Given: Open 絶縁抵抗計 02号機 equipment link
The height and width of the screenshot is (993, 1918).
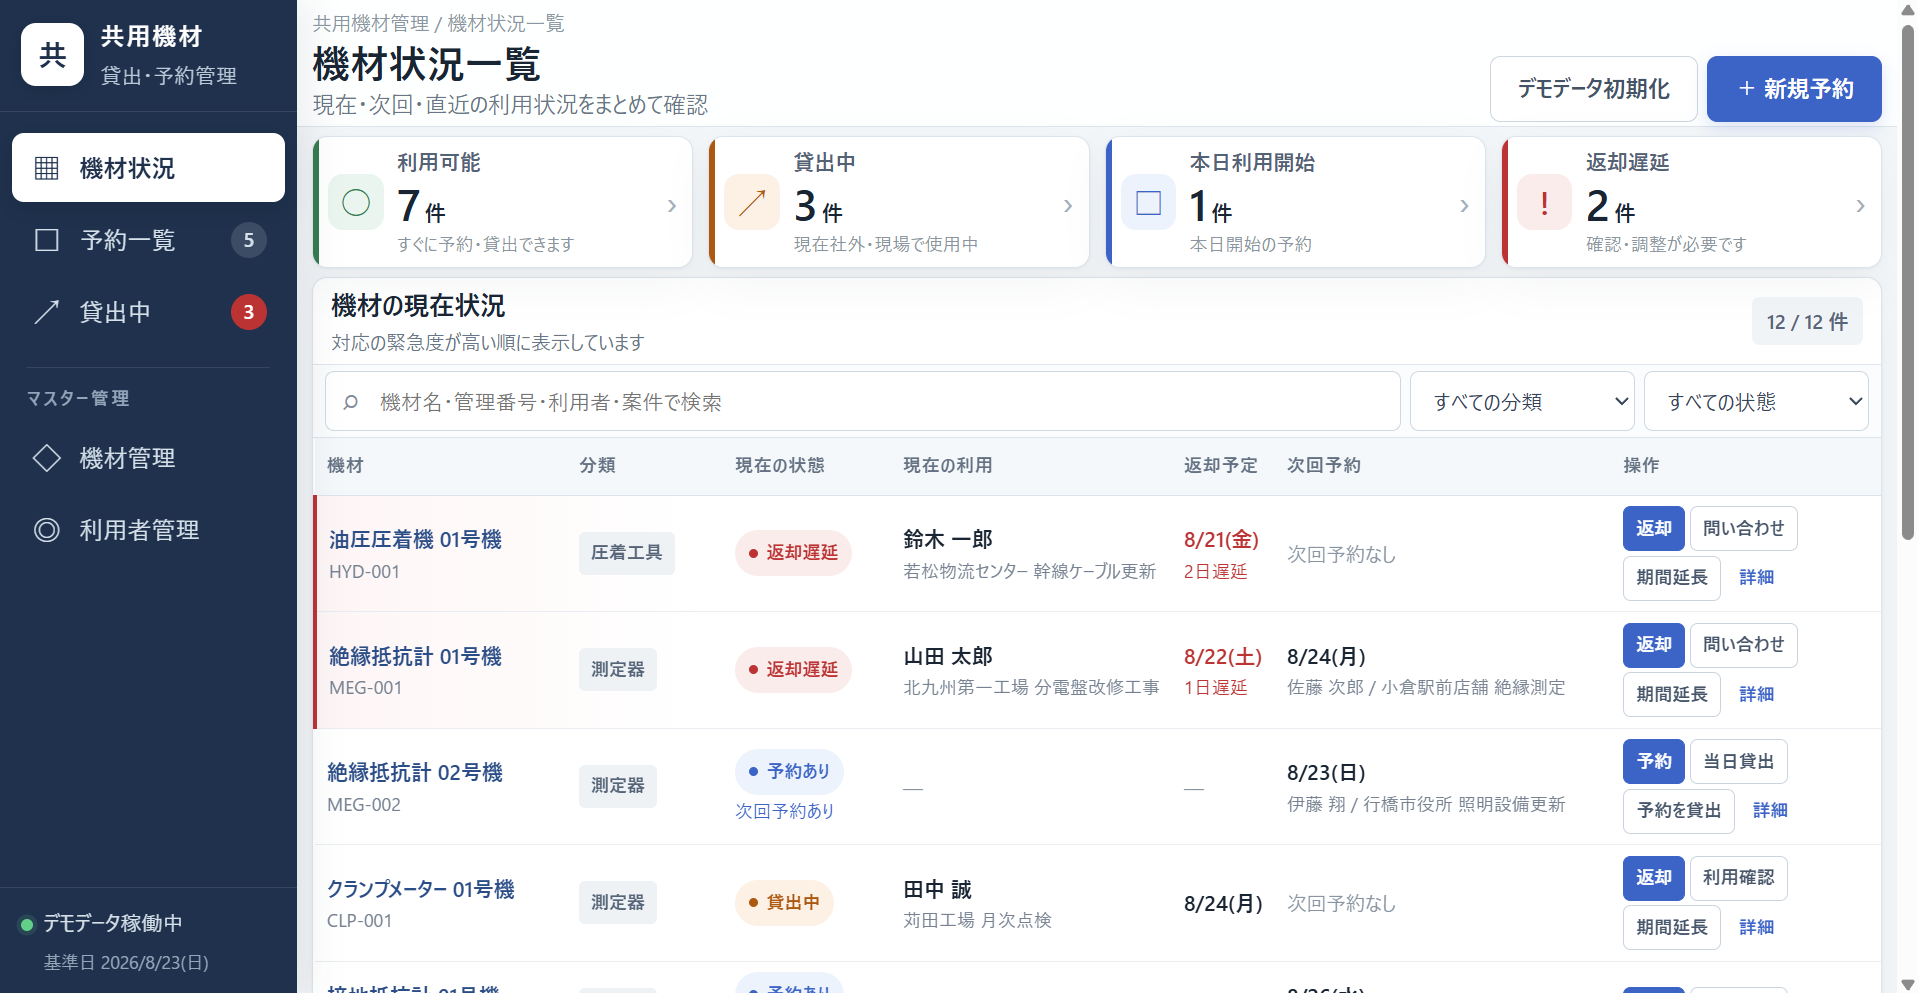Looking at the screenshot, I should pos(415,772).
